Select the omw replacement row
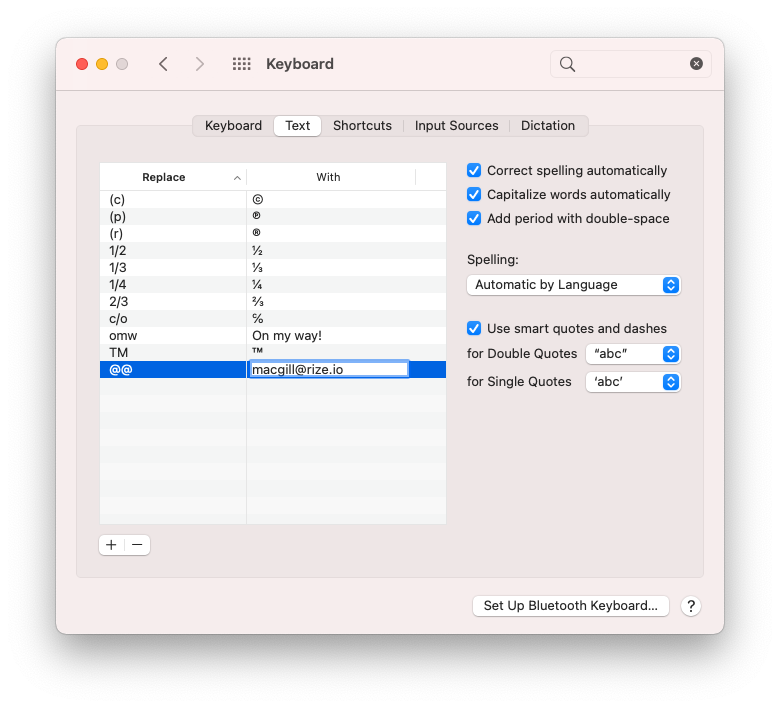The image size is (780, 708). [273, 335]
